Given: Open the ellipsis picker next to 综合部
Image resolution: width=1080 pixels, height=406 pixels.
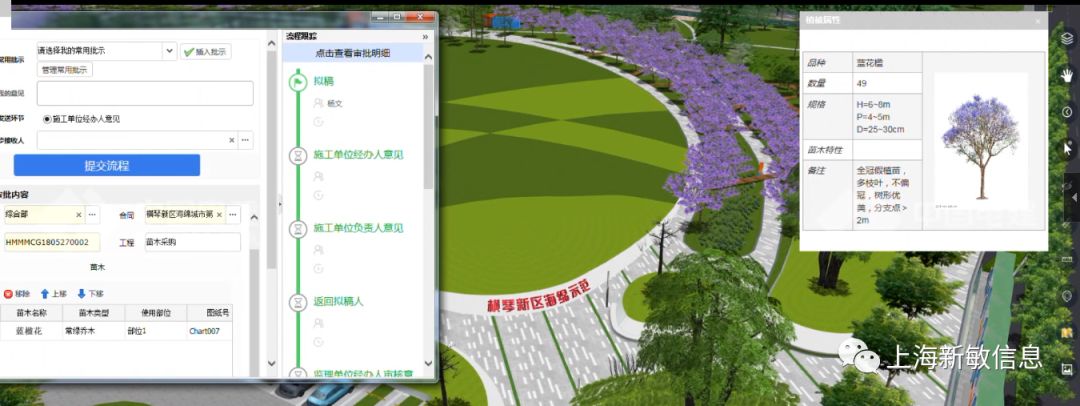Looking at the screenshot, I should pyautogui.click(x=93, y=215).
